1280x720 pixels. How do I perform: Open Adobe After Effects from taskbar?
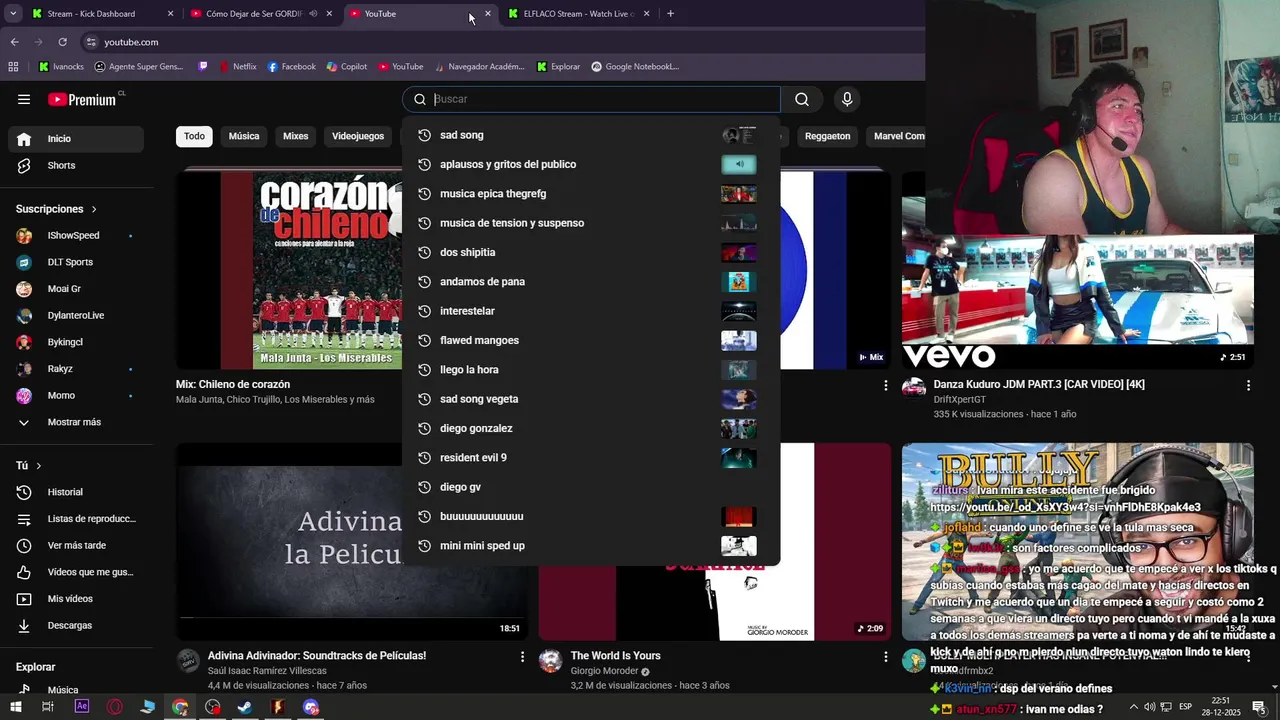(82, 707)
